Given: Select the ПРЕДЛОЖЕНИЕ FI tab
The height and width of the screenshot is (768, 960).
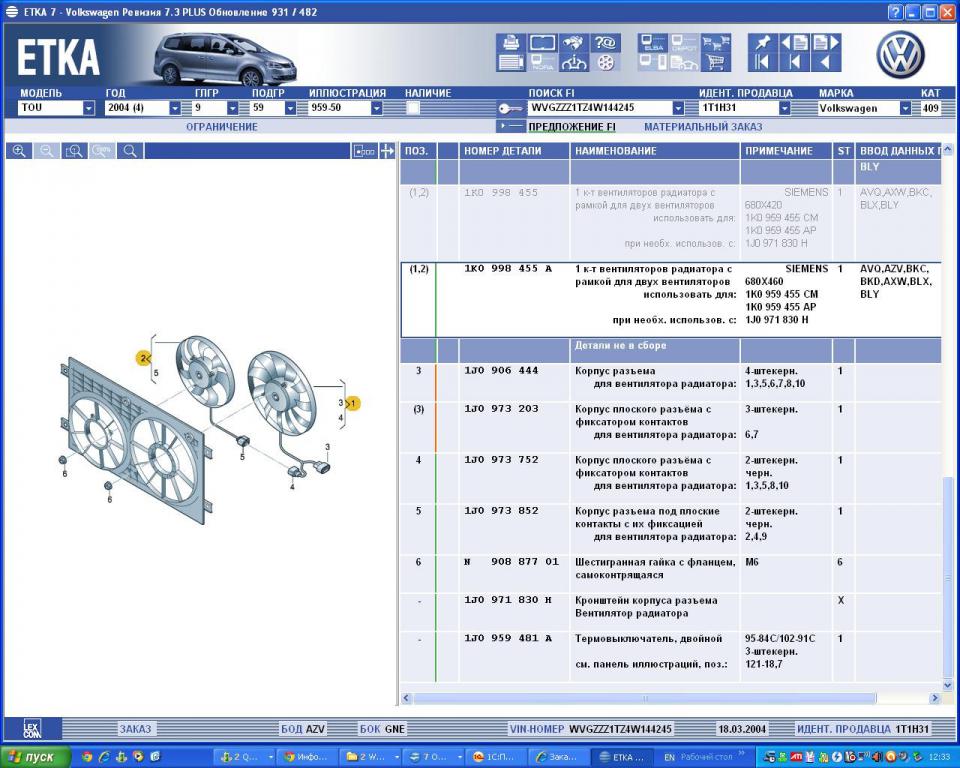Looking at the screenshot, I should (572, 127).
